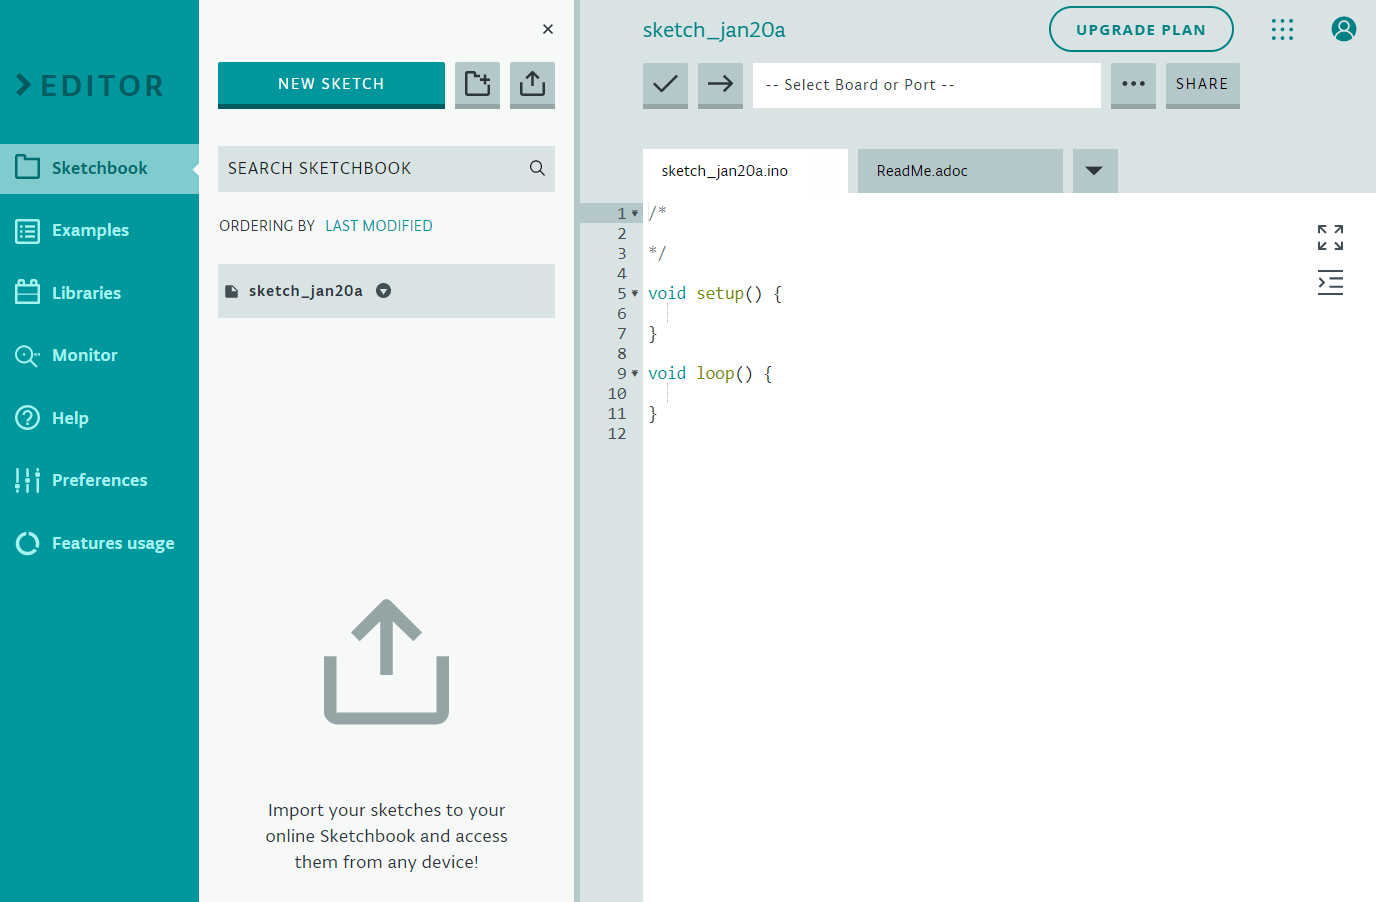Screen dimensions: 1376x902
Task: Create a new folder in sketchbook
Action: tap(477, 84)
